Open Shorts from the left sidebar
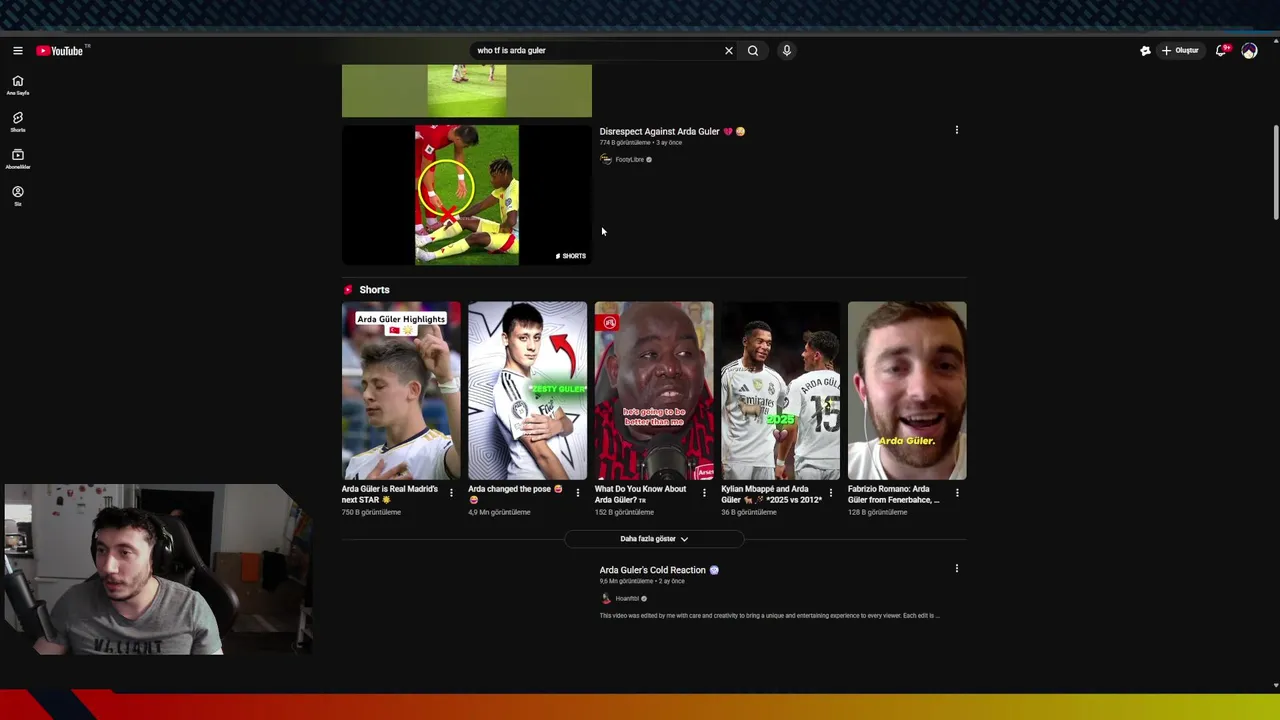 [17, 123]
